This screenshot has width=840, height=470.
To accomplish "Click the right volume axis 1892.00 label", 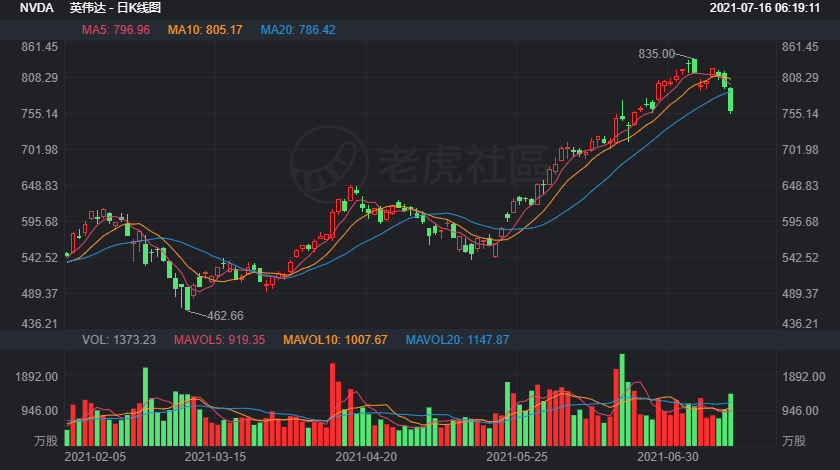I will (x=804, y=377).
